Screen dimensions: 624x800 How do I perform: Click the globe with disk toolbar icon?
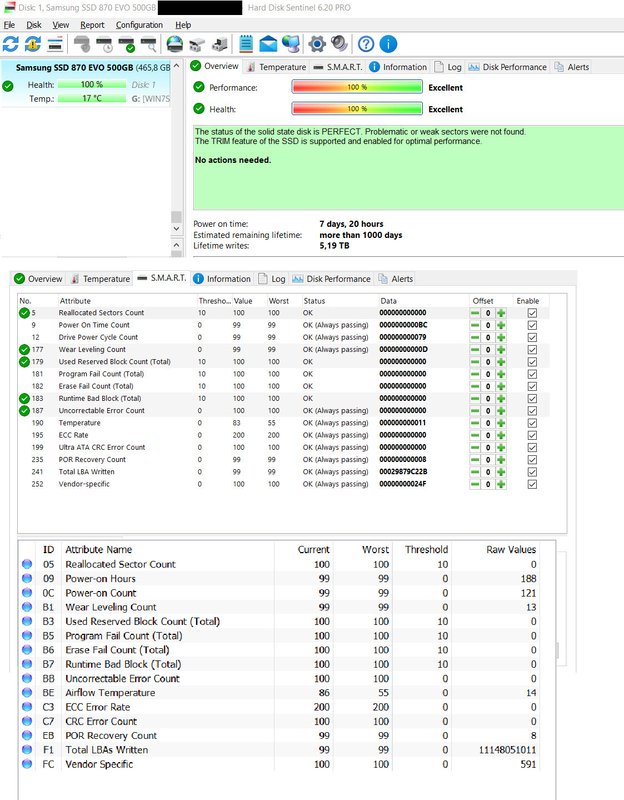(175, 44)
